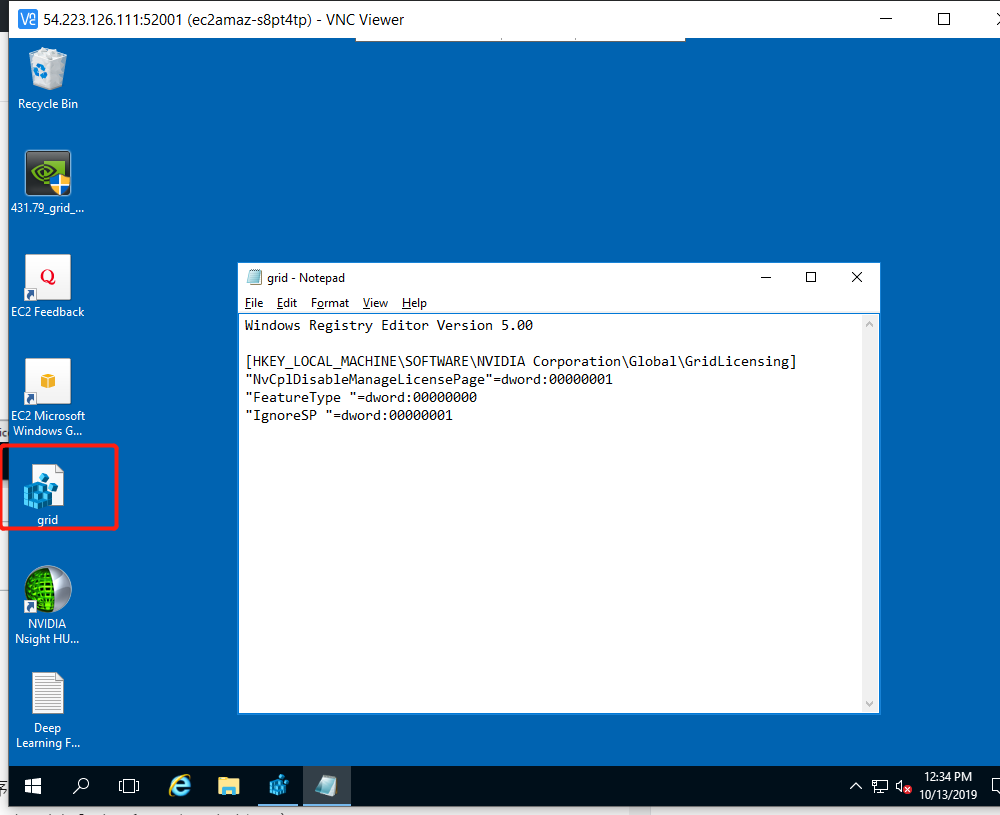1000x815 pixels.
Task: Switch to Registry Editor taskbar button
Action: point(278,786)
